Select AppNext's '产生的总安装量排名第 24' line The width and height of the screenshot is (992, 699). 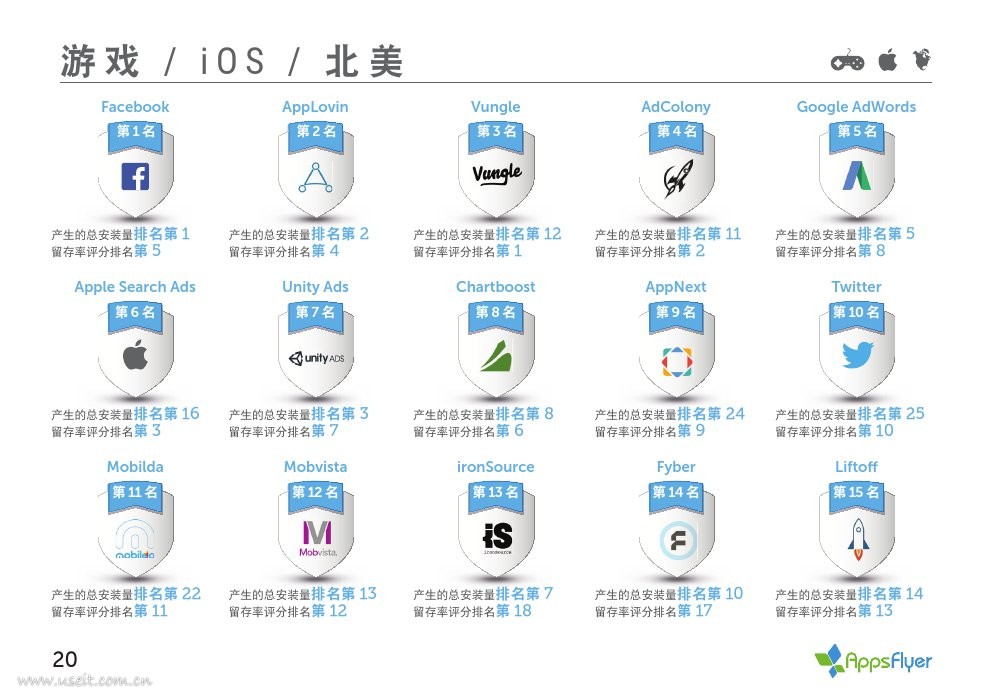click(x=669, y=414)
